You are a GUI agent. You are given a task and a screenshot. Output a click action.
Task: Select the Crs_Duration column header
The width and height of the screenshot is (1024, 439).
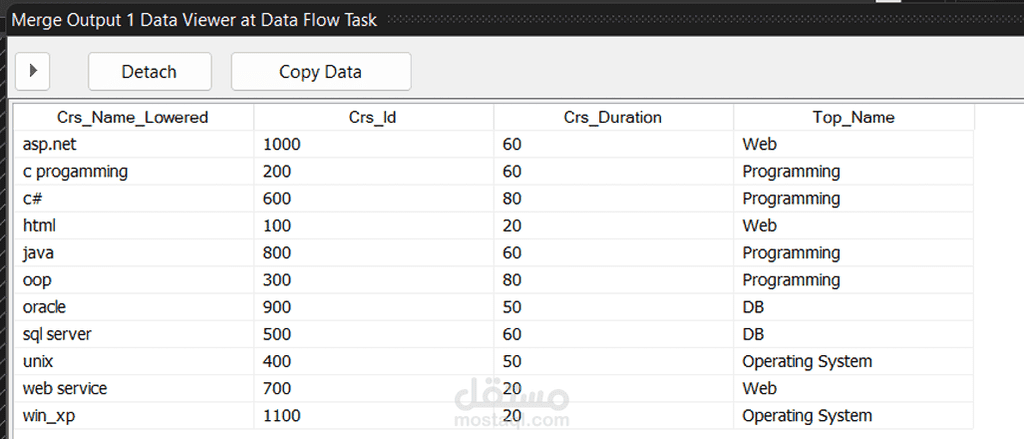(x=613, y=118)
